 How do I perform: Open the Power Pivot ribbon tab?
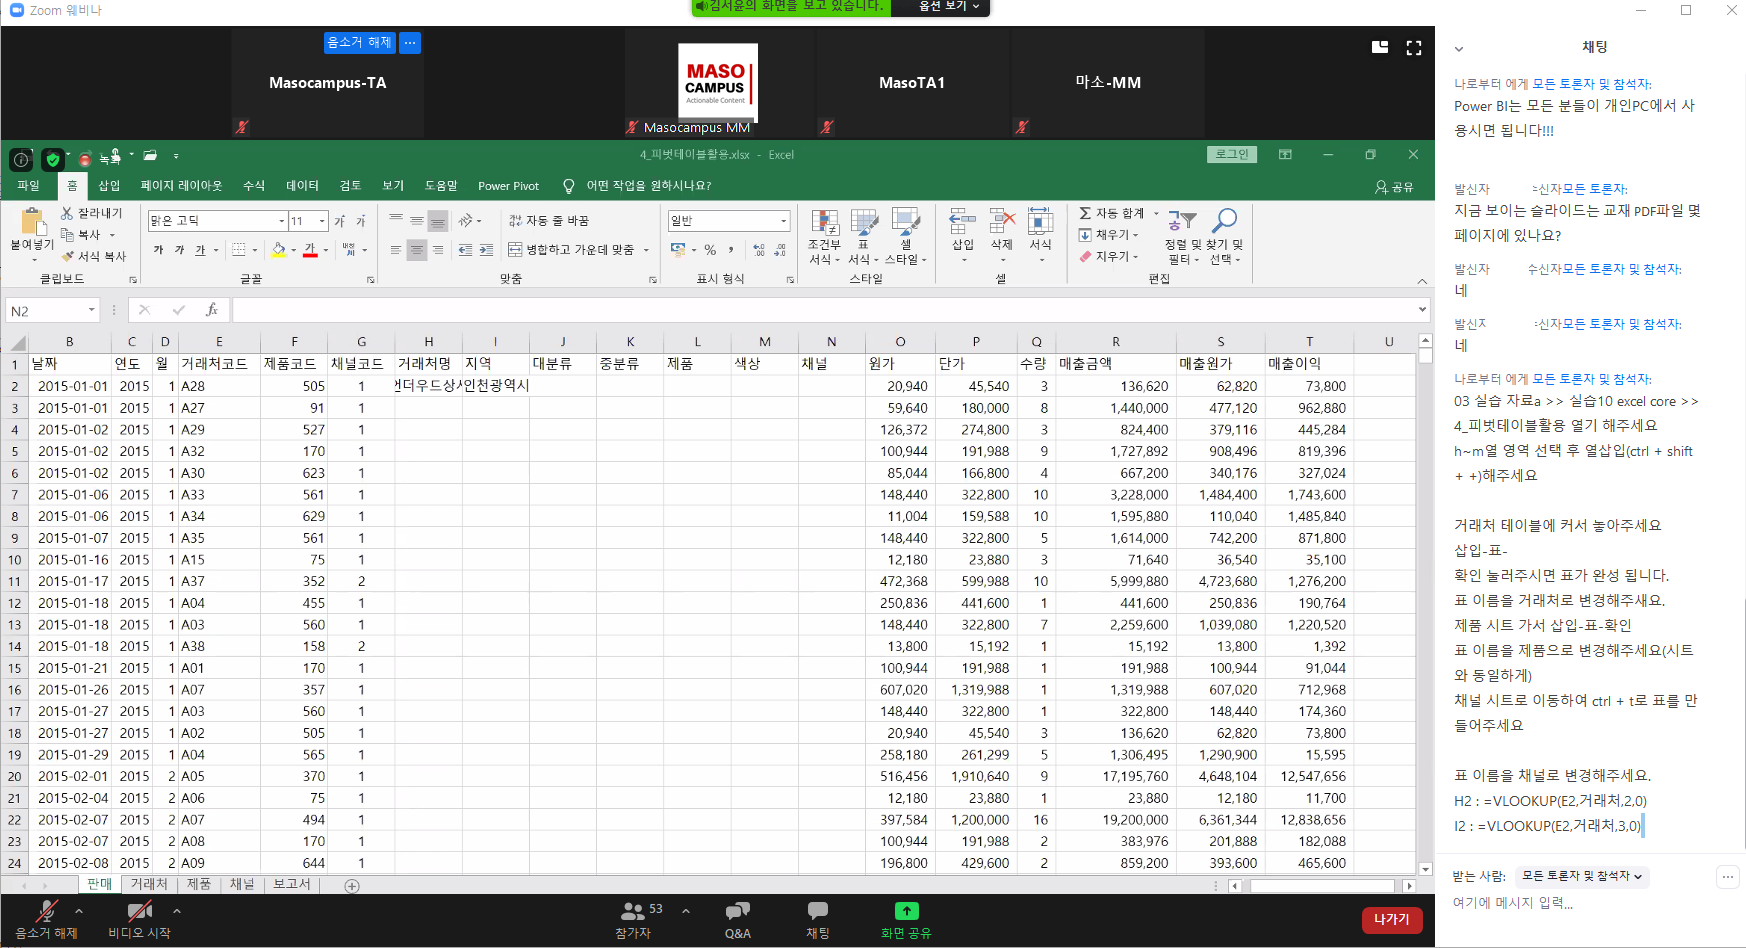click(508, 186)
